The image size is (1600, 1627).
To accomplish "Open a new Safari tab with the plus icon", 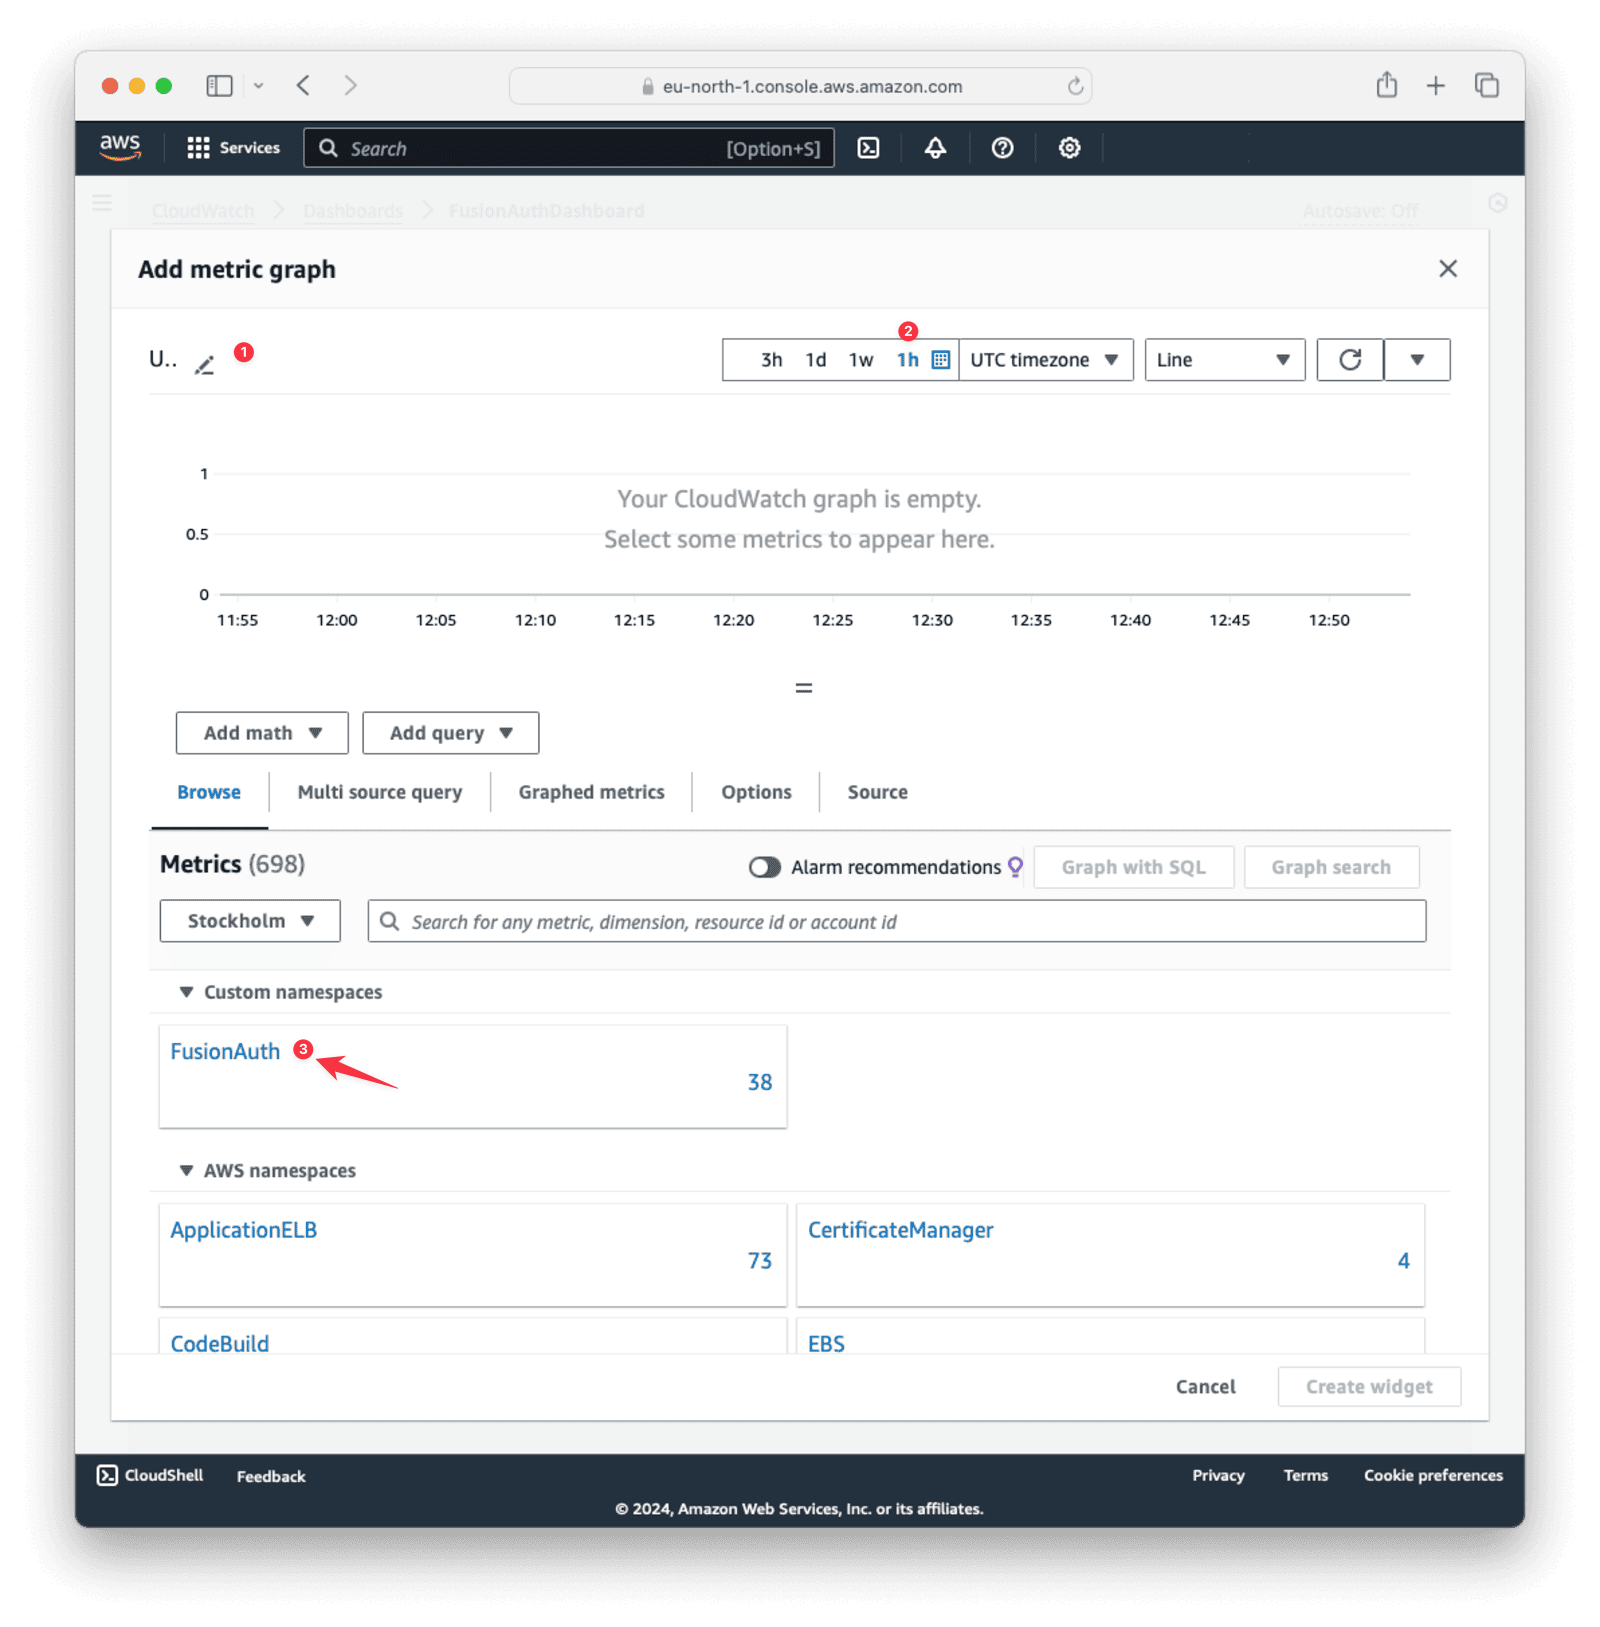I will pos(1435,86).
